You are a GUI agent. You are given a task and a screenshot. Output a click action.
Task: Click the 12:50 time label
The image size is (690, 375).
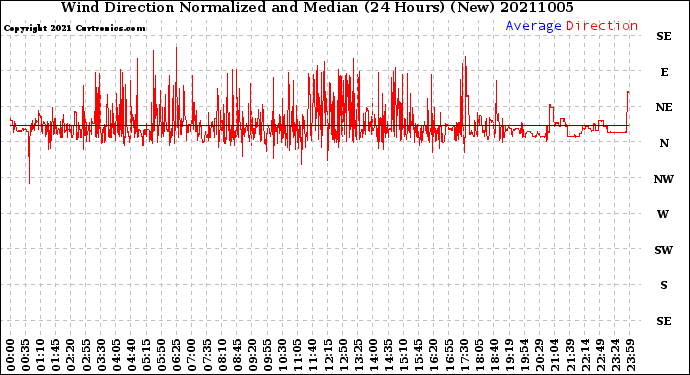coord(343,355)
